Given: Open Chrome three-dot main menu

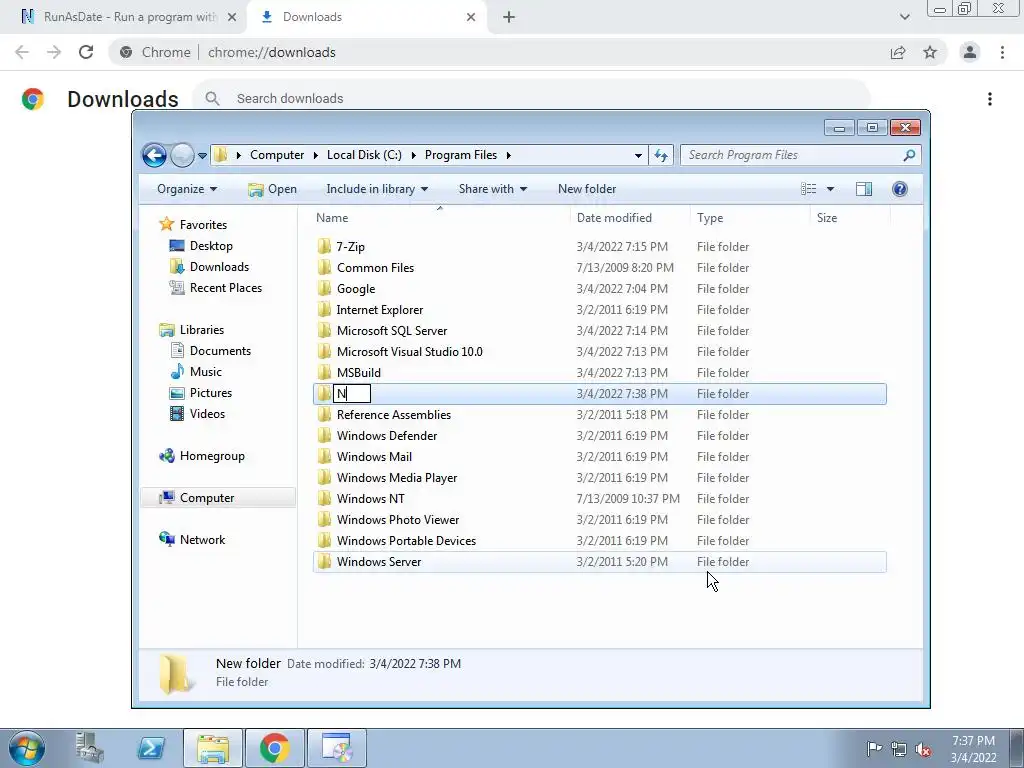Looking at the screenshot, I should pyautogui.click(x=1002, y=52).
